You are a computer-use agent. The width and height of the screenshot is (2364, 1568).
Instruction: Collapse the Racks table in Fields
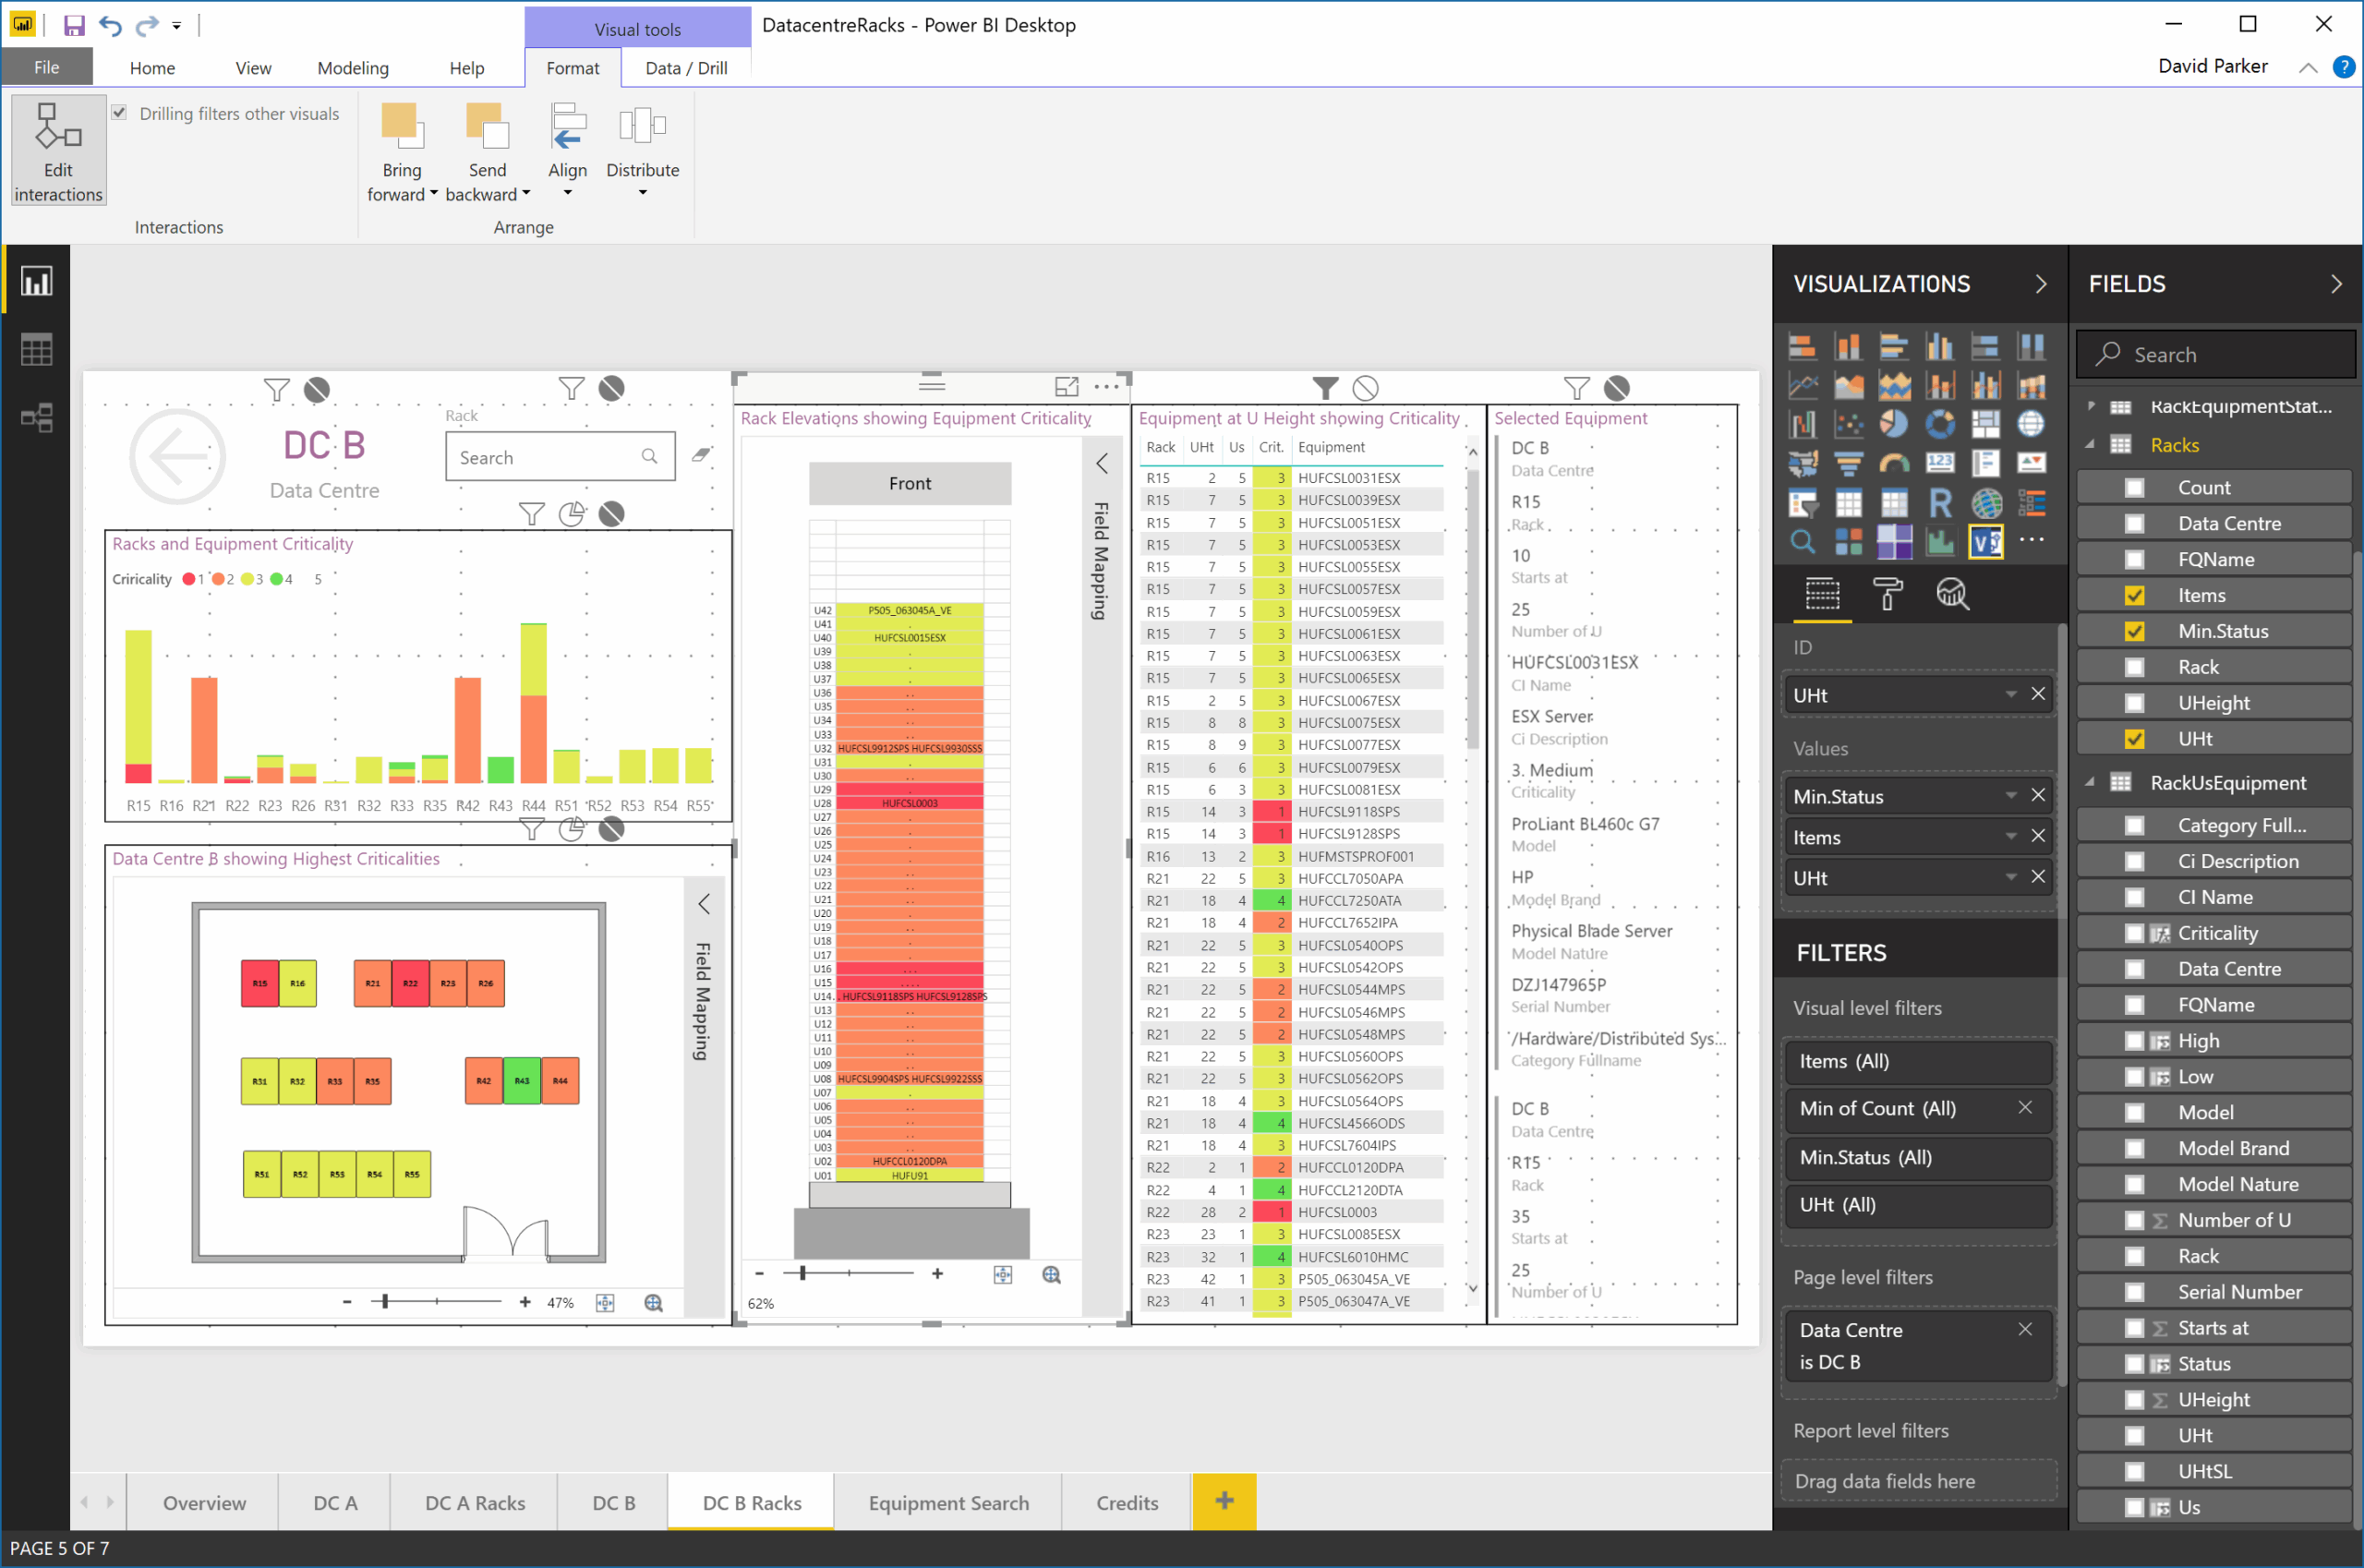pyautogui.click(x=2090, y=445)
